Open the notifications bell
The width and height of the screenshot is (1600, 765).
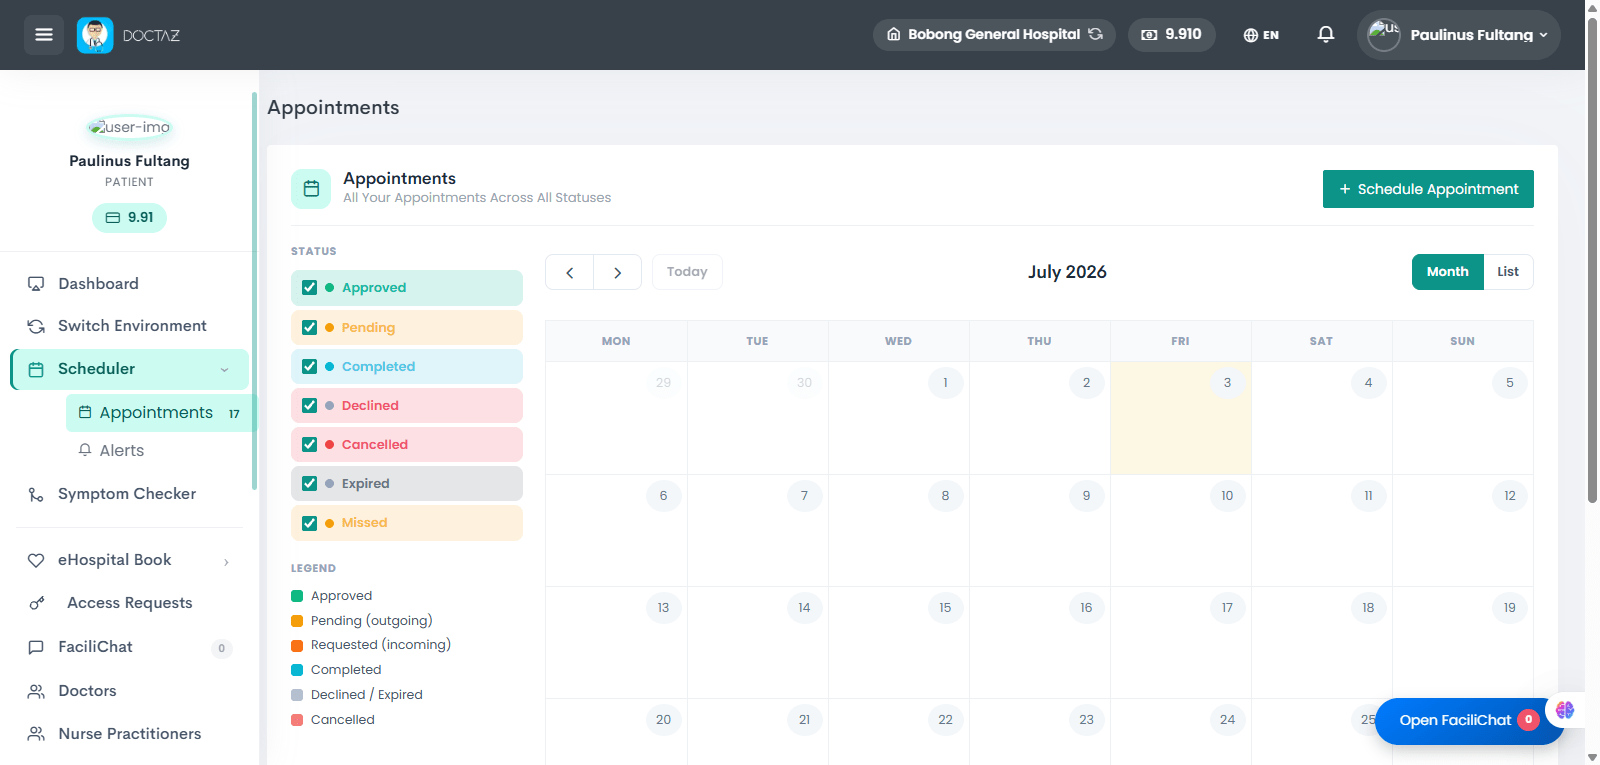tap(1326, 35)
